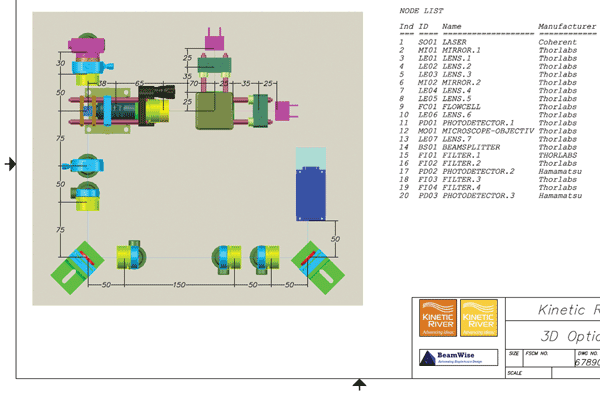Click the arrow marker on left border
The image size is (600, 396).
(x=11, y=164)
